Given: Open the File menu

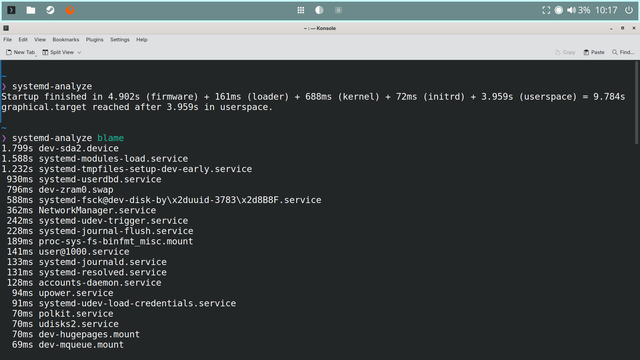Looking at the screenshot, I should tap(8, 40).
